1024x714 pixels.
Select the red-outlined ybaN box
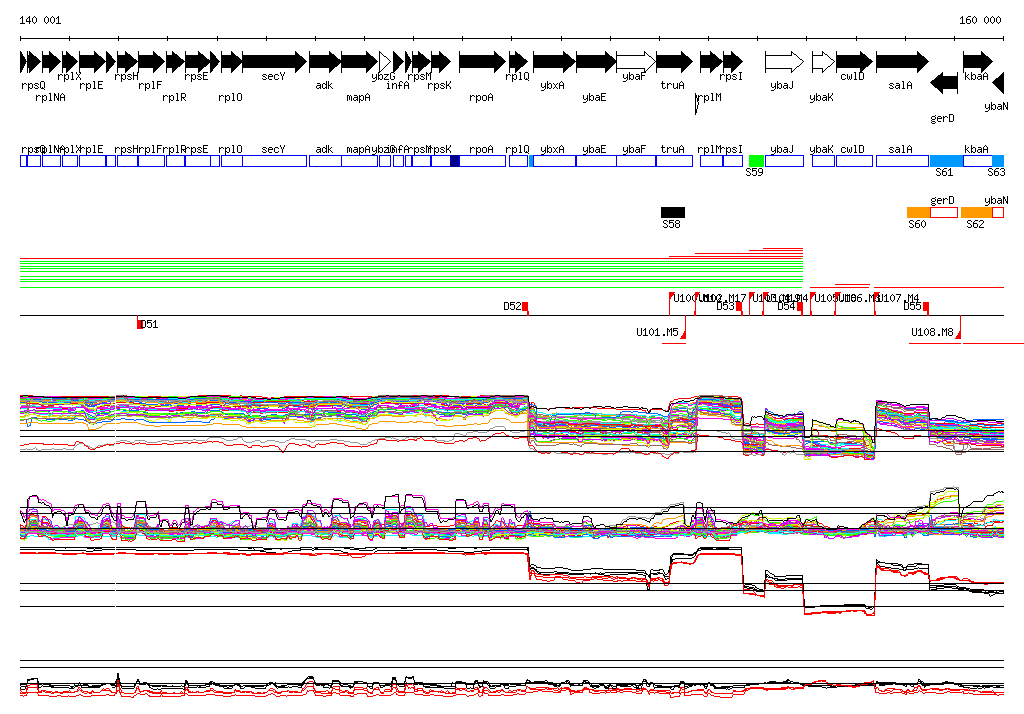coord(998,212)
